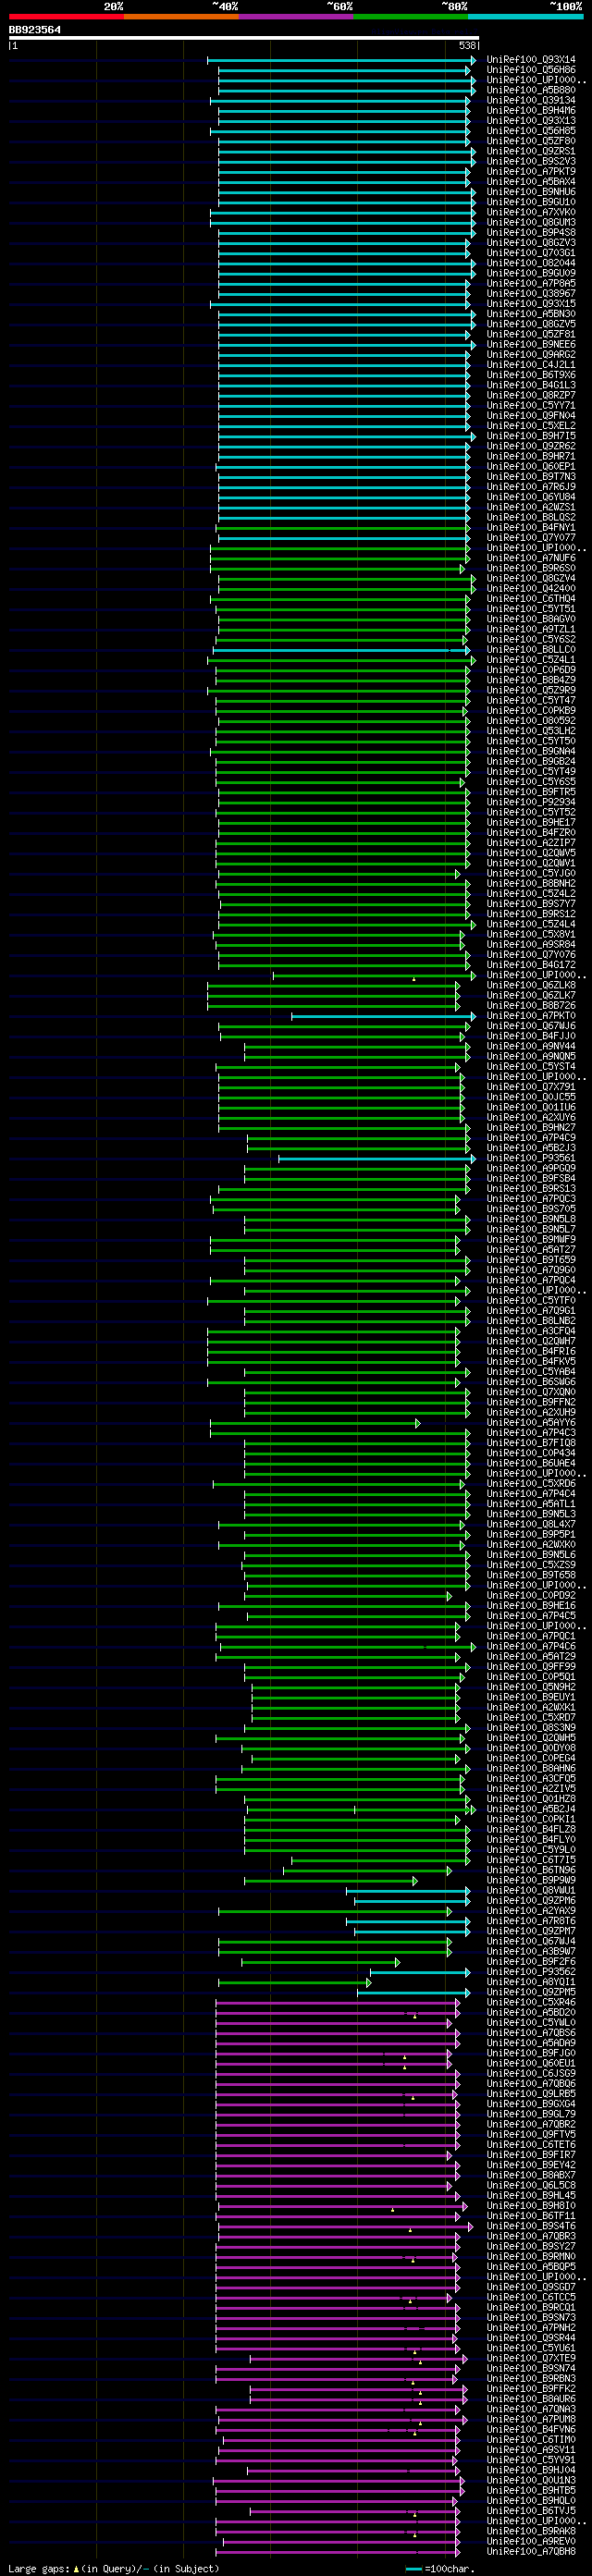Select hit UniRef100_Q93X14
592x2576 pixels.
[531, 60]
